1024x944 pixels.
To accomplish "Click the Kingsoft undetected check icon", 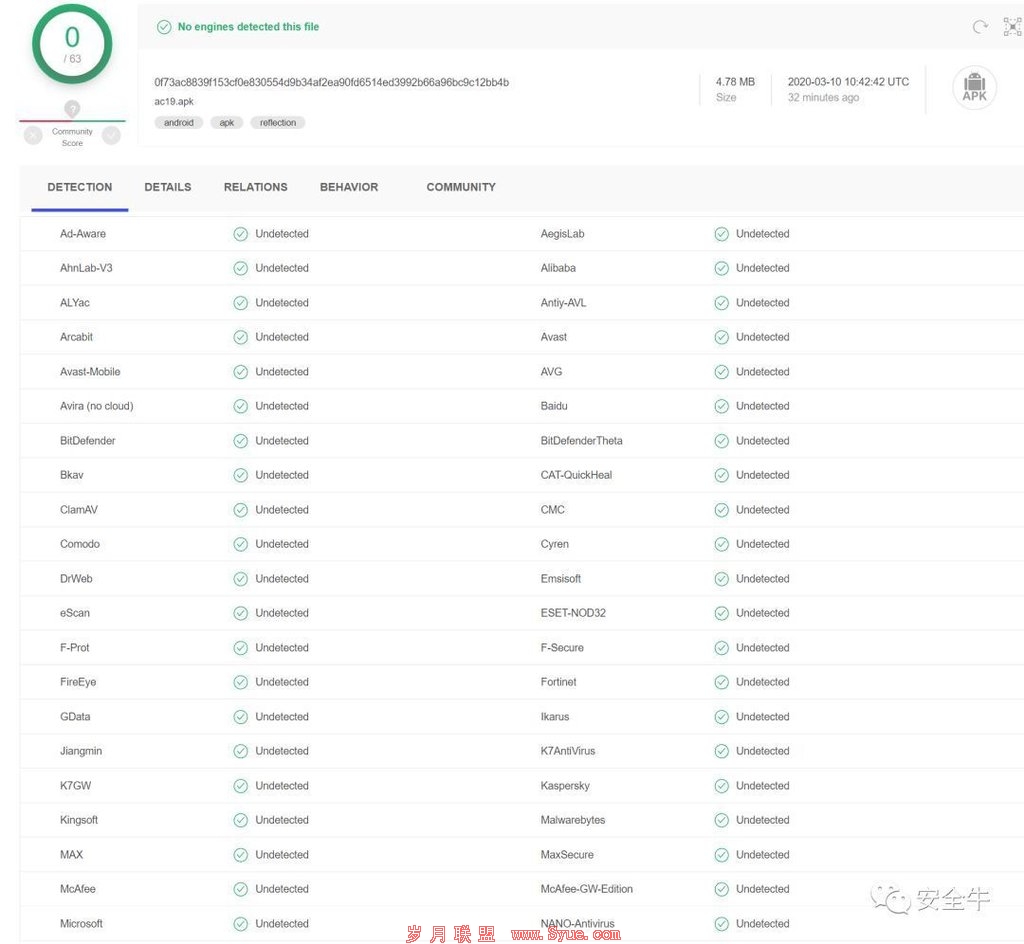I will [x=241, y=820].
